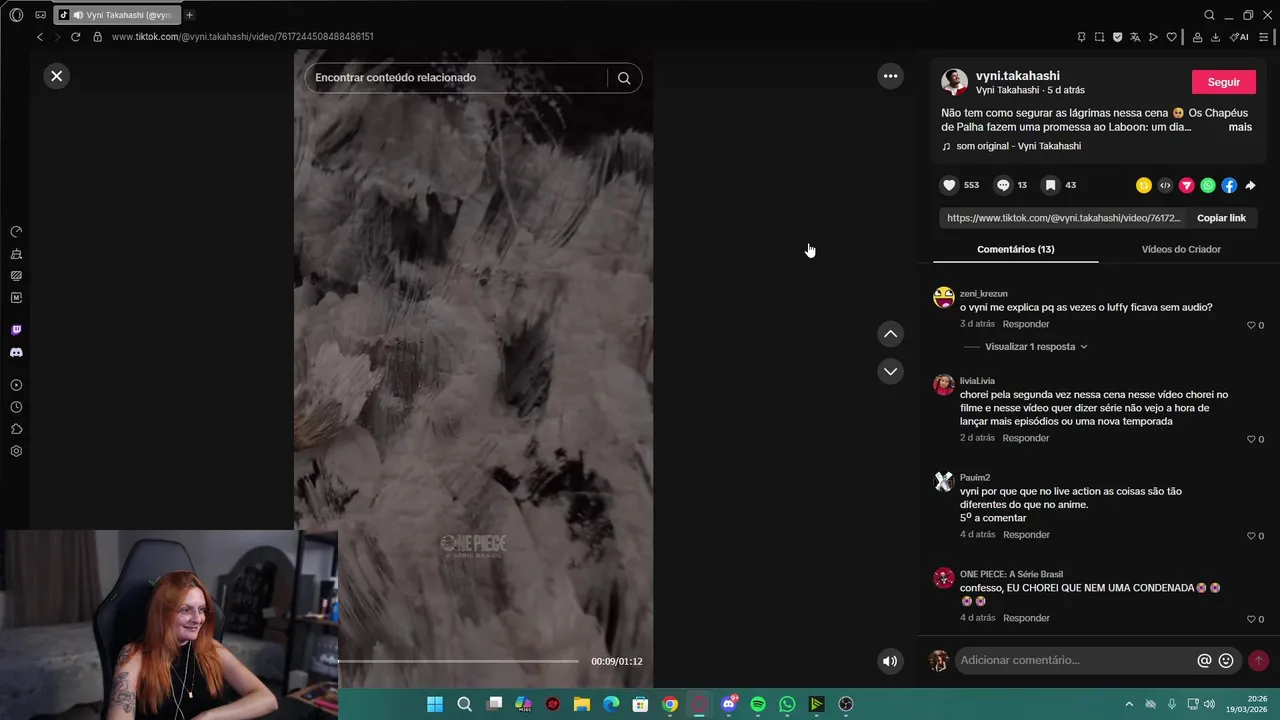Share to WhatsApp icon
Screen dimensions: 1280x720
(1208, 185)
